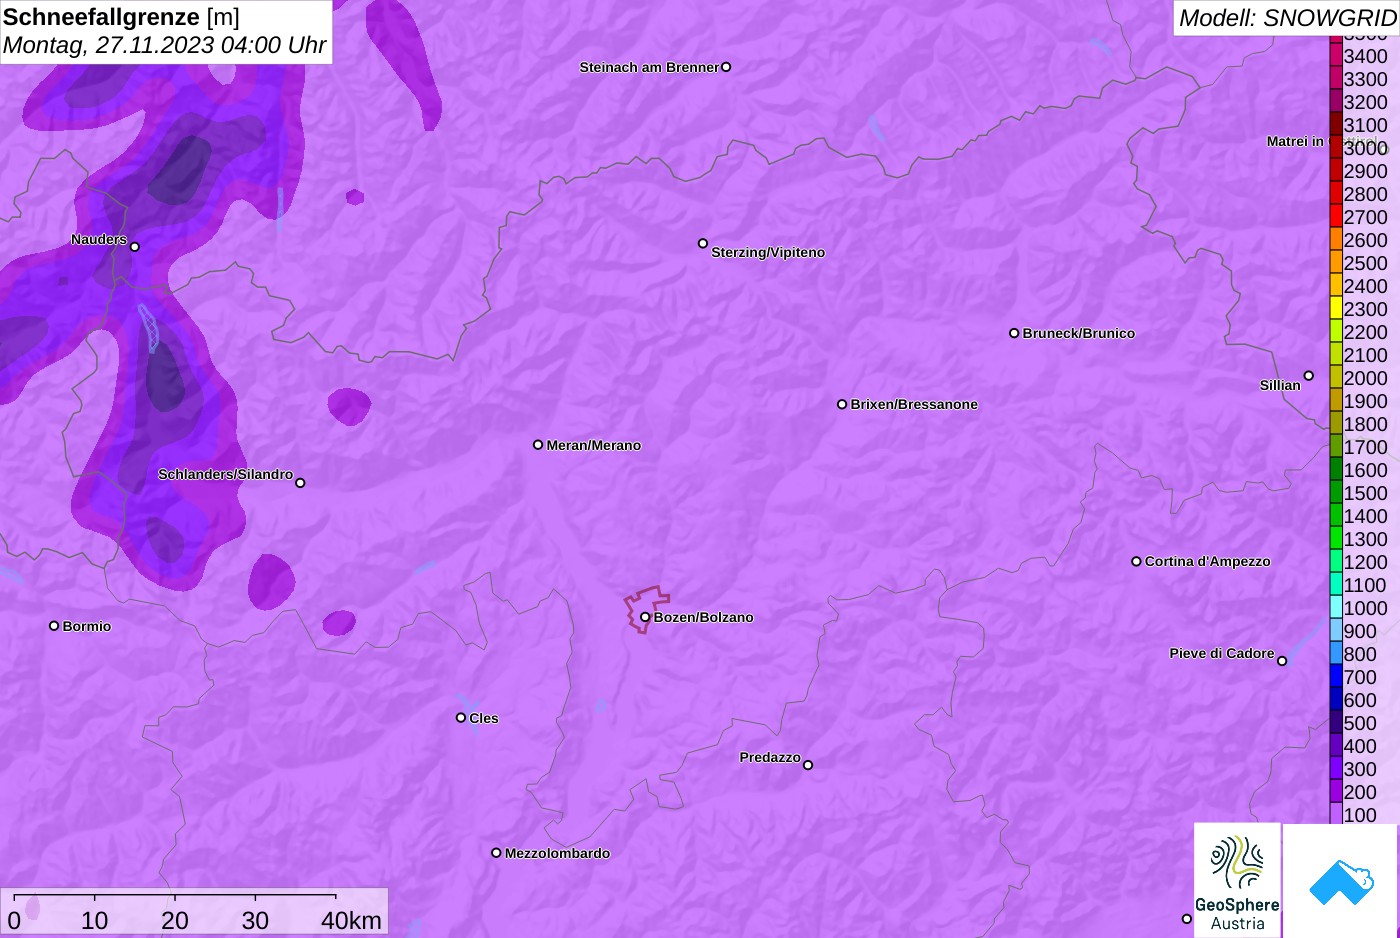Click the '40km' scale bar label
This screenshot has height=938, width=1400.
(x=351, y=920)
